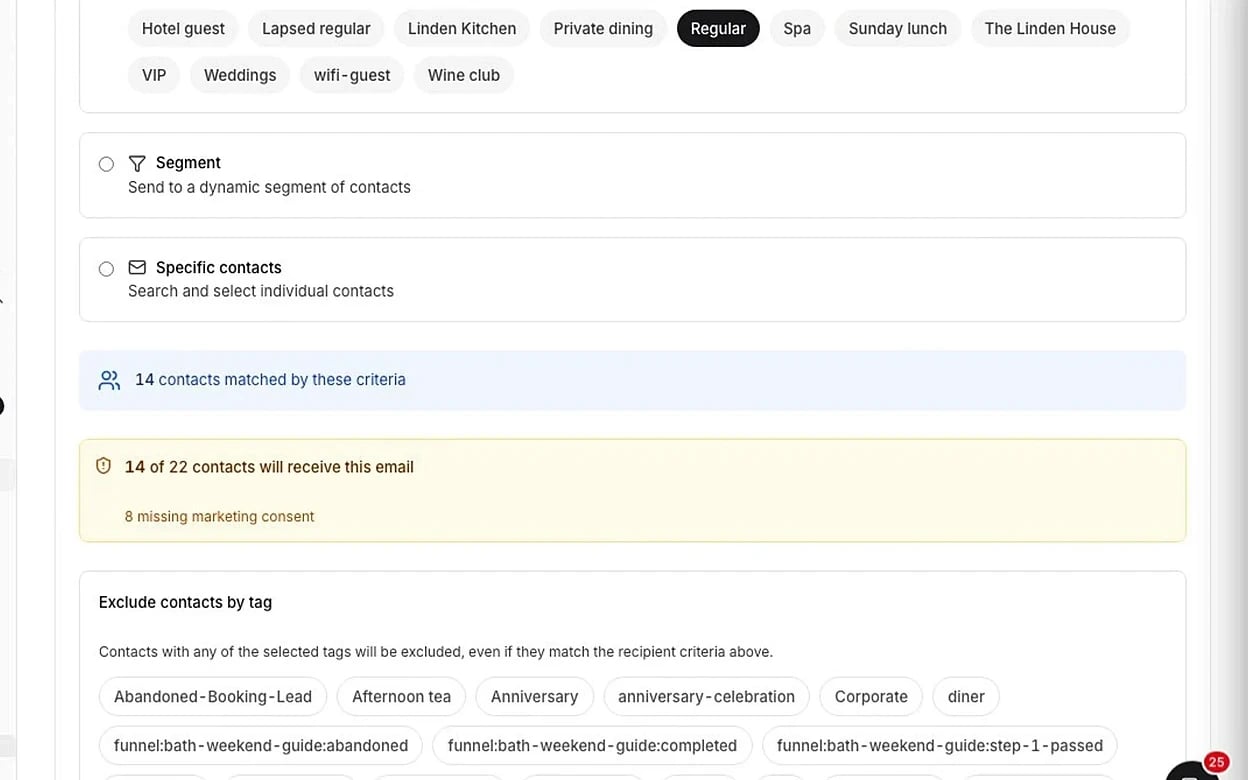Viewport: 1248px width, 780px height.
Task: Exclude the Afternoon tea tag
Action: [401, 696]
